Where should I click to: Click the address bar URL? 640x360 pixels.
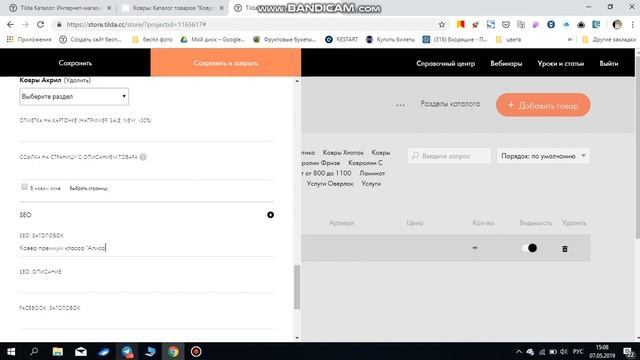136,24
